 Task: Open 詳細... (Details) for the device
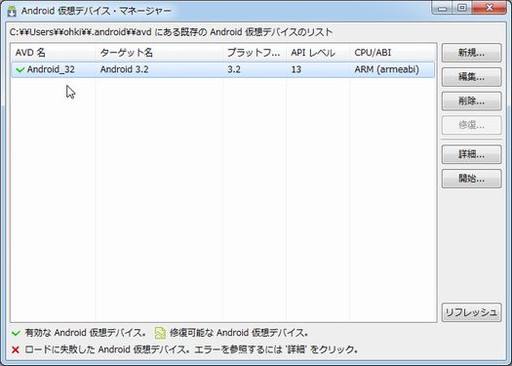[x=471, y=154]
